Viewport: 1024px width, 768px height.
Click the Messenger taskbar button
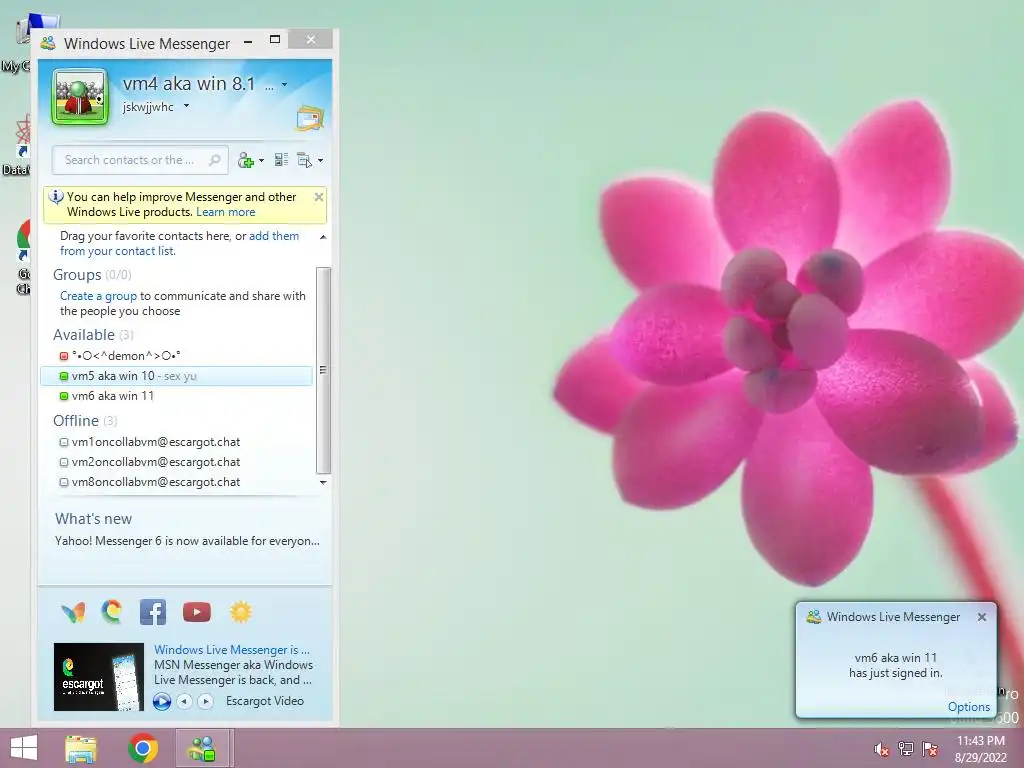click(202, 748)
